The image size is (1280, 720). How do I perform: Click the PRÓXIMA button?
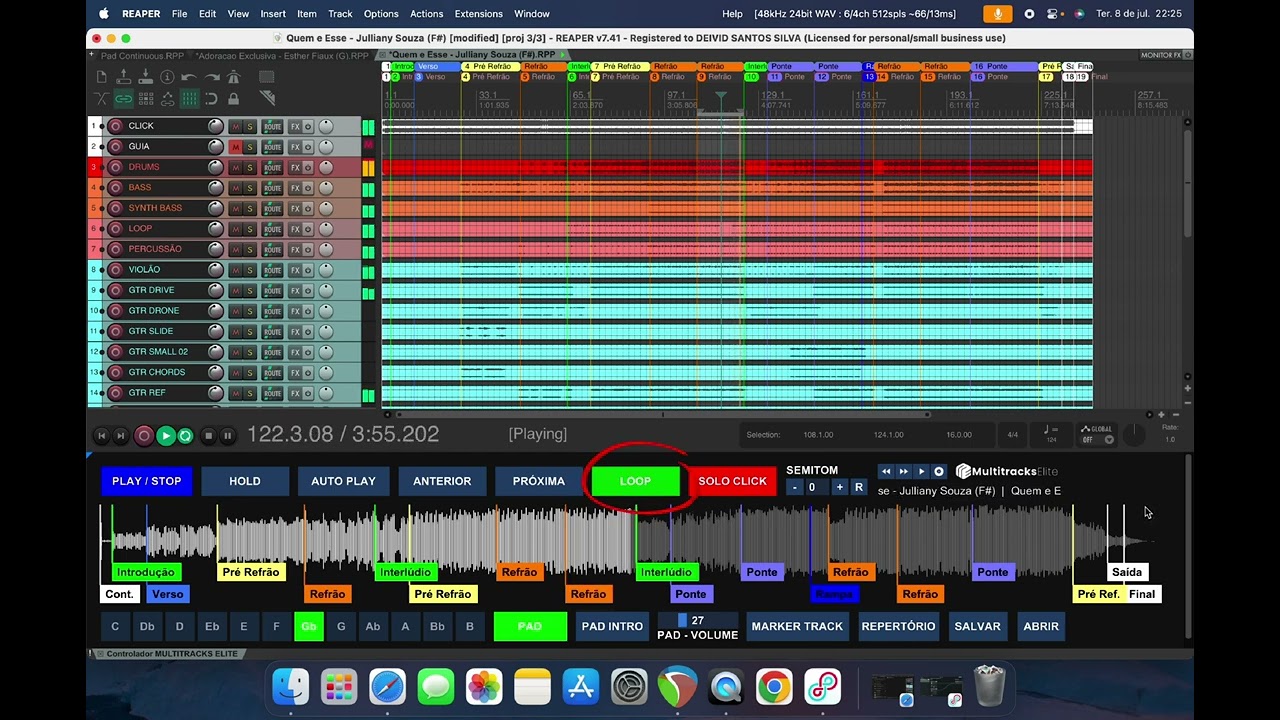(539, 481)
